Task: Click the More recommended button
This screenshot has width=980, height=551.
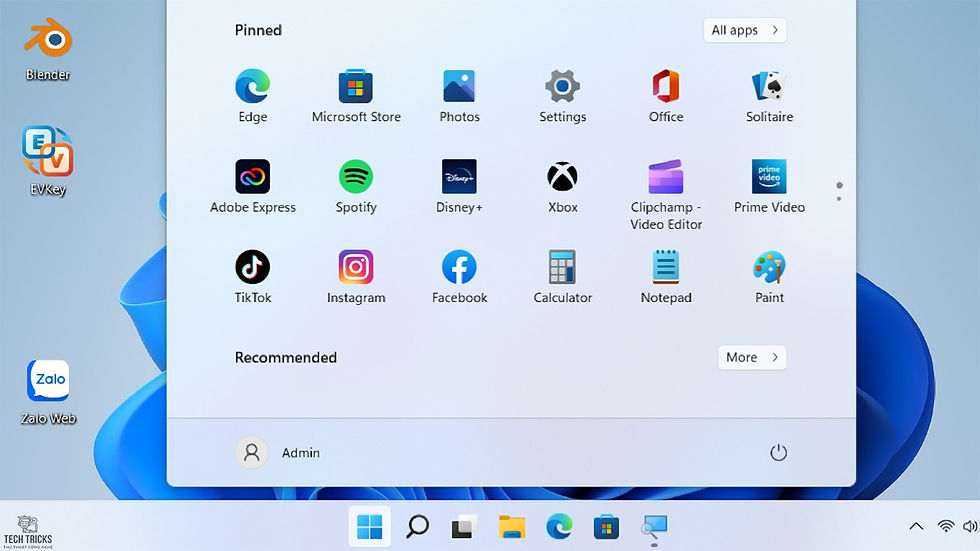Action: click(752, 357)
